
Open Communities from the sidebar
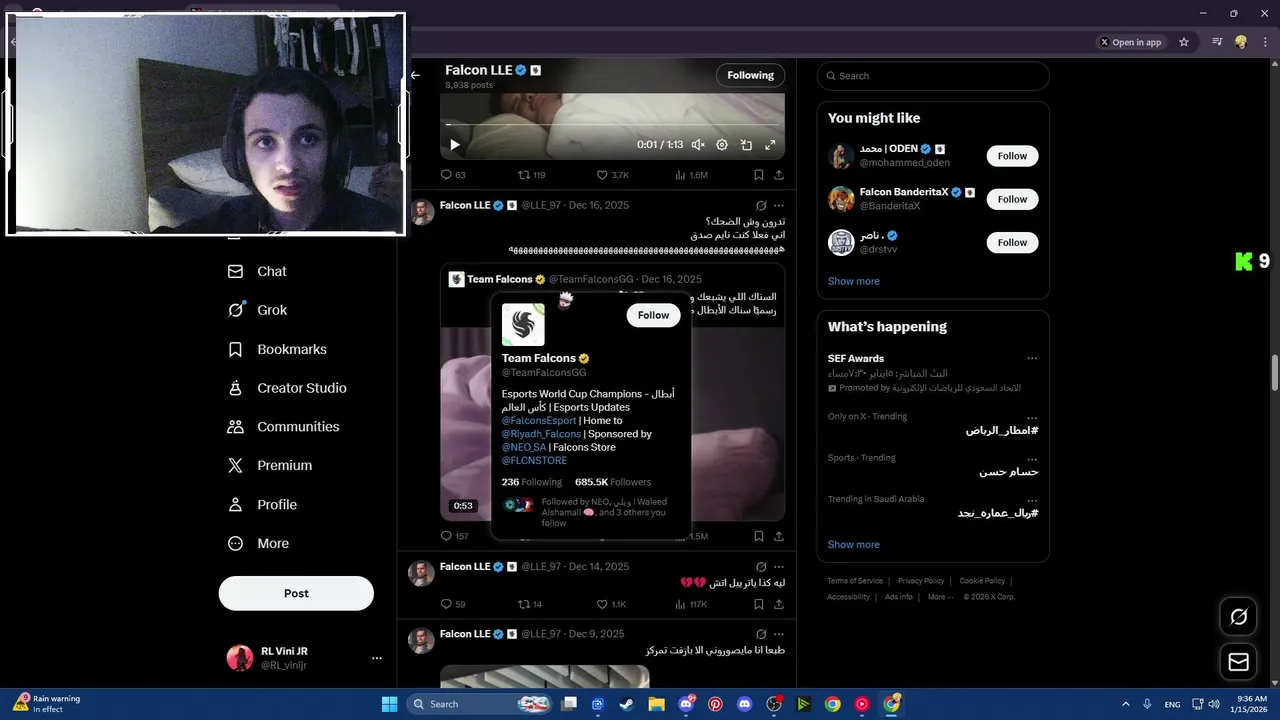(x=284, y=427)
